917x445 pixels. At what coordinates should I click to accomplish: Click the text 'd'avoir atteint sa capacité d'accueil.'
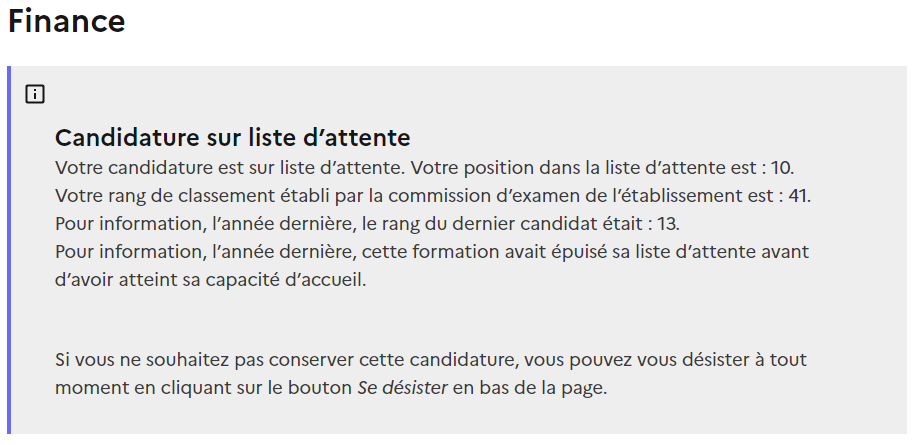pyautogui.click(x=211, y=278)
